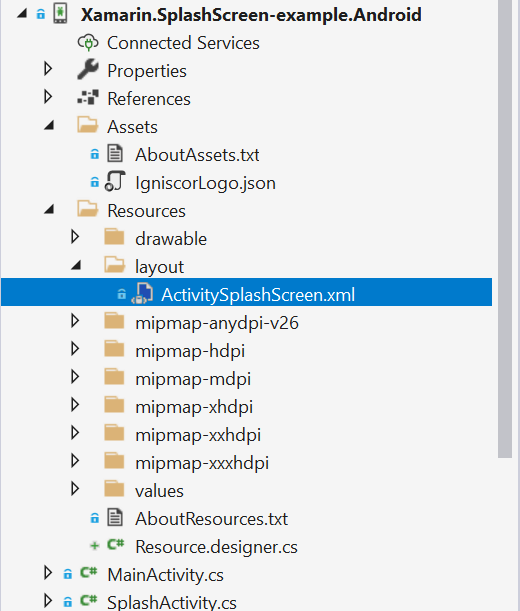Click the values folder icon

(114, 489)
